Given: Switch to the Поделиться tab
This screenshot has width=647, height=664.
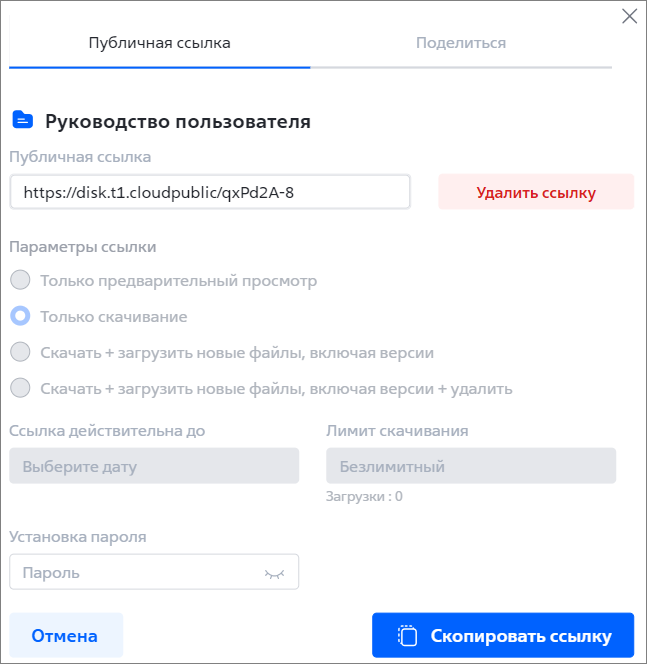Looking at the screenshot, I should [461, 43].
